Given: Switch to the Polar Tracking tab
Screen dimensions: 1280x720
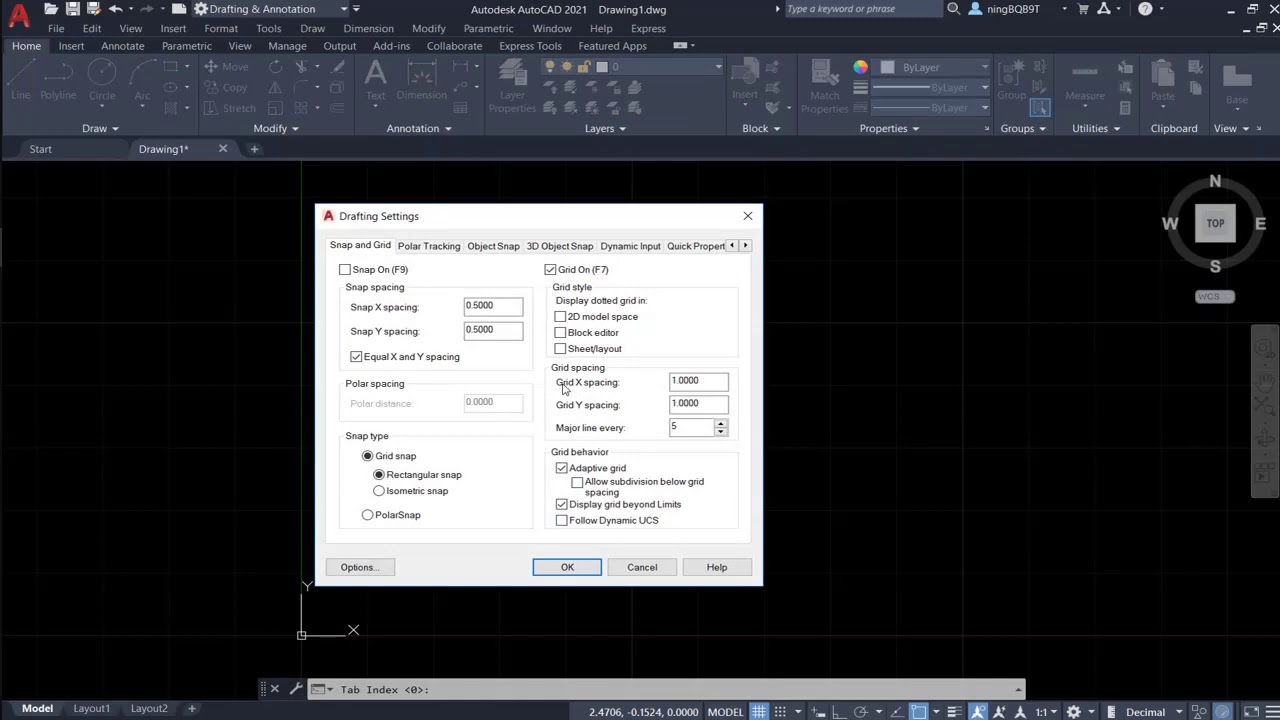Looking at the screenshot, I should 429,246.
